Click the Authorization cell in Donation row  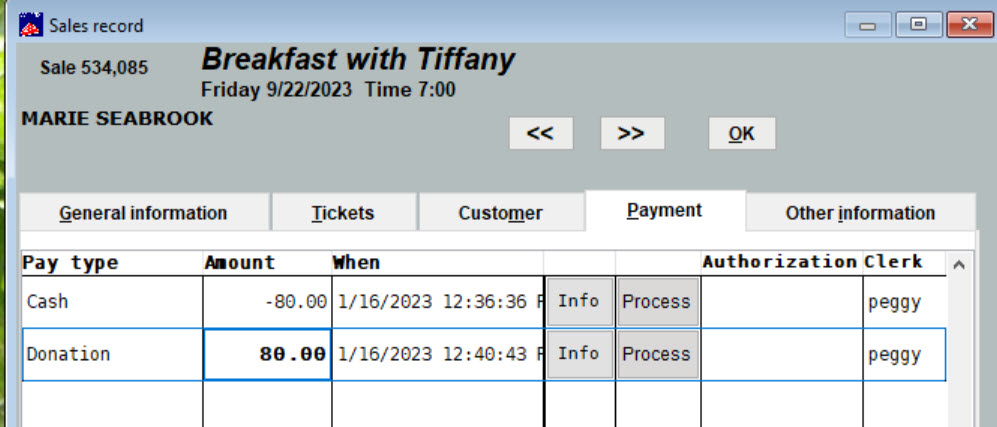coord(781,355)
